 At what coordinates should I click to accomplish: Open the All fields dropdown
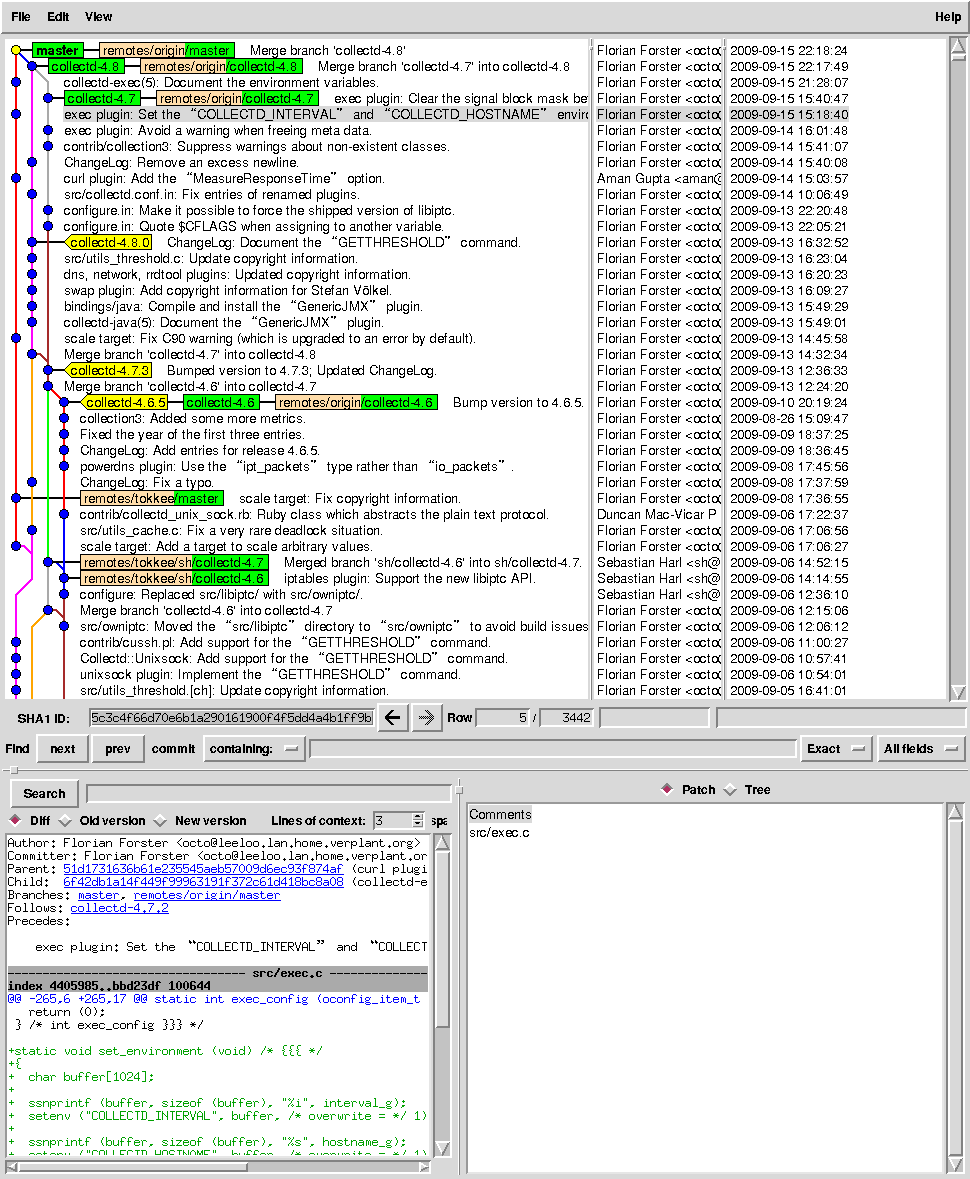click(x=921, y=749)
